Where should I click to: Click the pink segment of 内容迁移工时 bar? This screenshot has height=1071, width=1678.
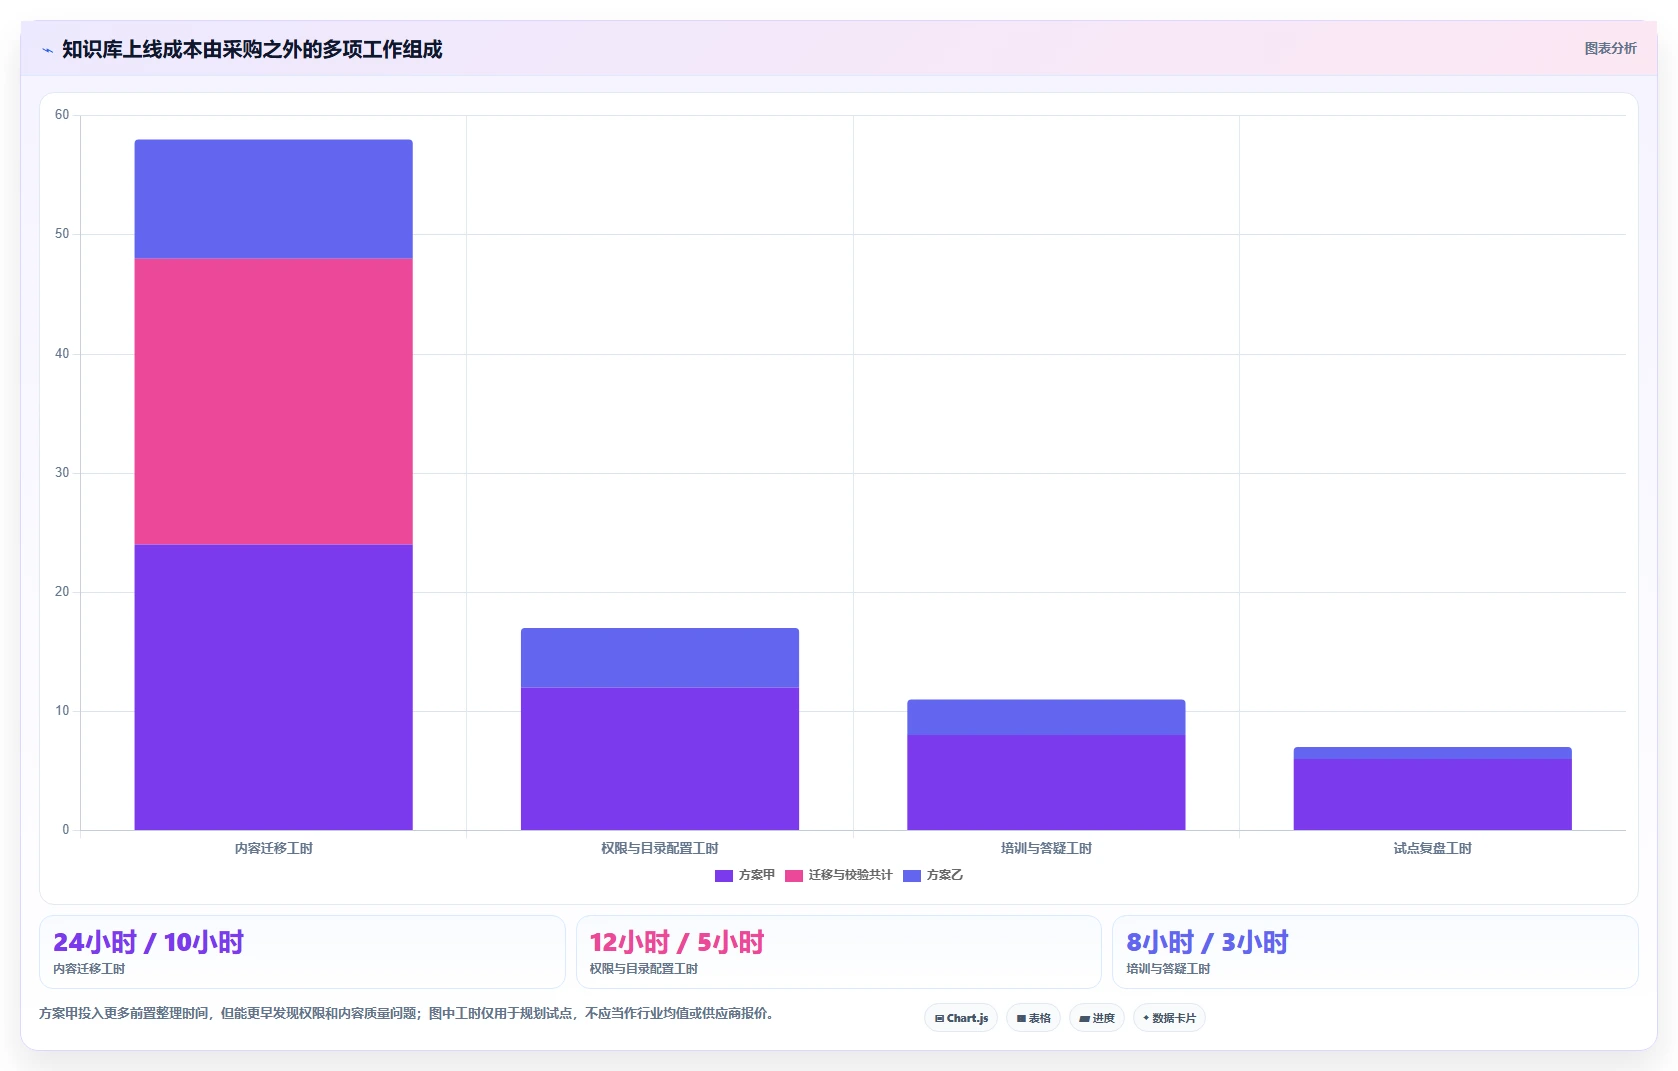274,401
